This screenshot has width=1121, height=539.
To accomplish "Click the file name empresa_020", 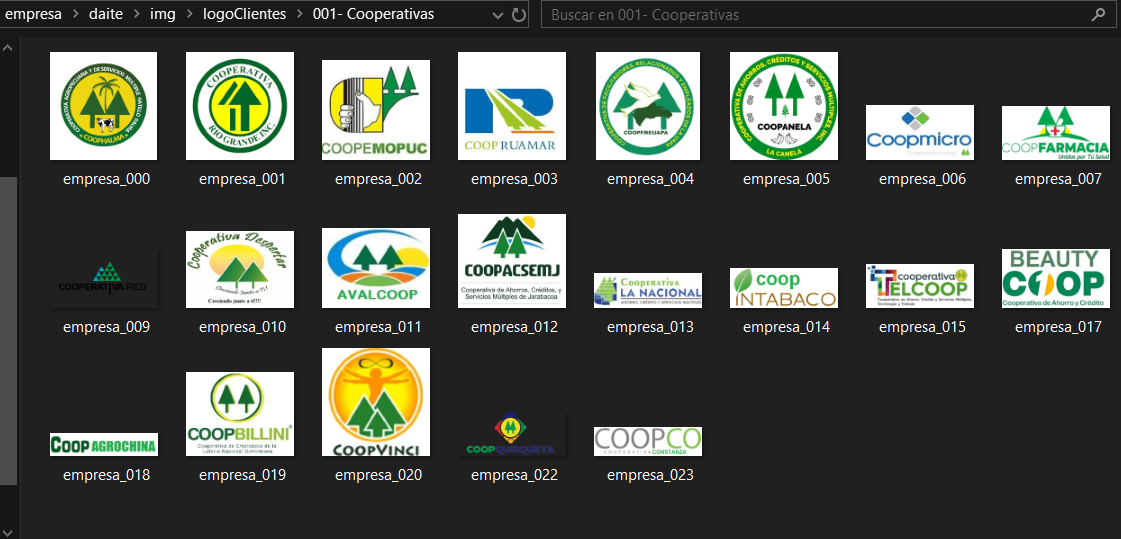I will pyautogui.click(x=379, y=475).
